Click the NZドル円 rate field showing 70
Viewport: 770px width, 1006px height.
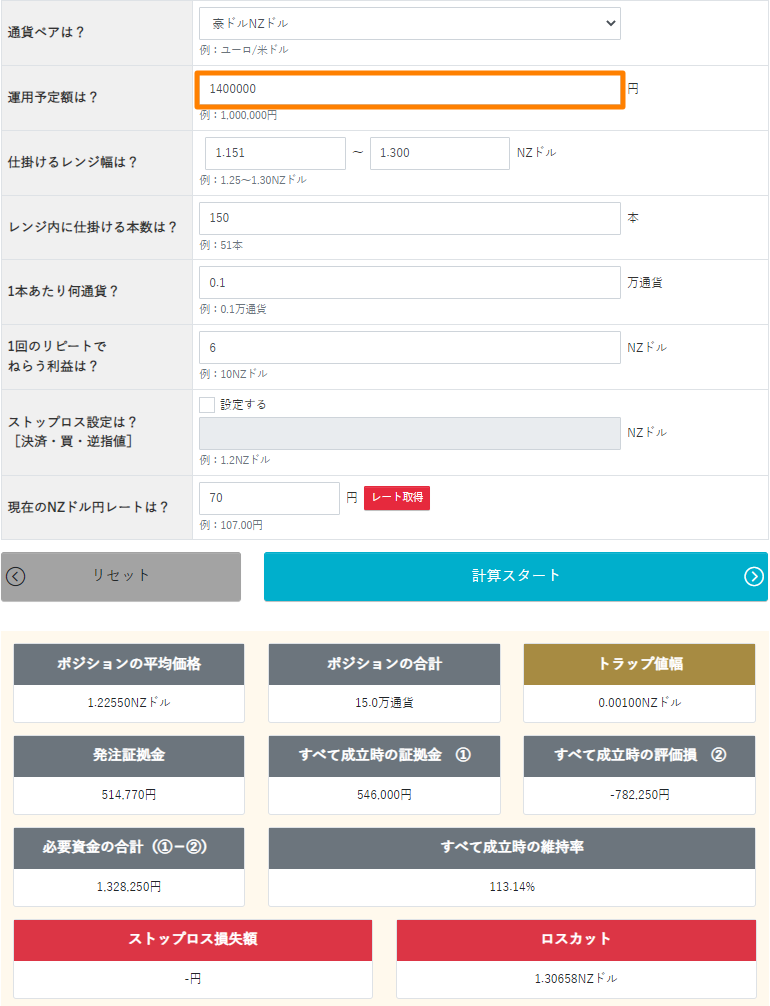(x=269, y=498)
